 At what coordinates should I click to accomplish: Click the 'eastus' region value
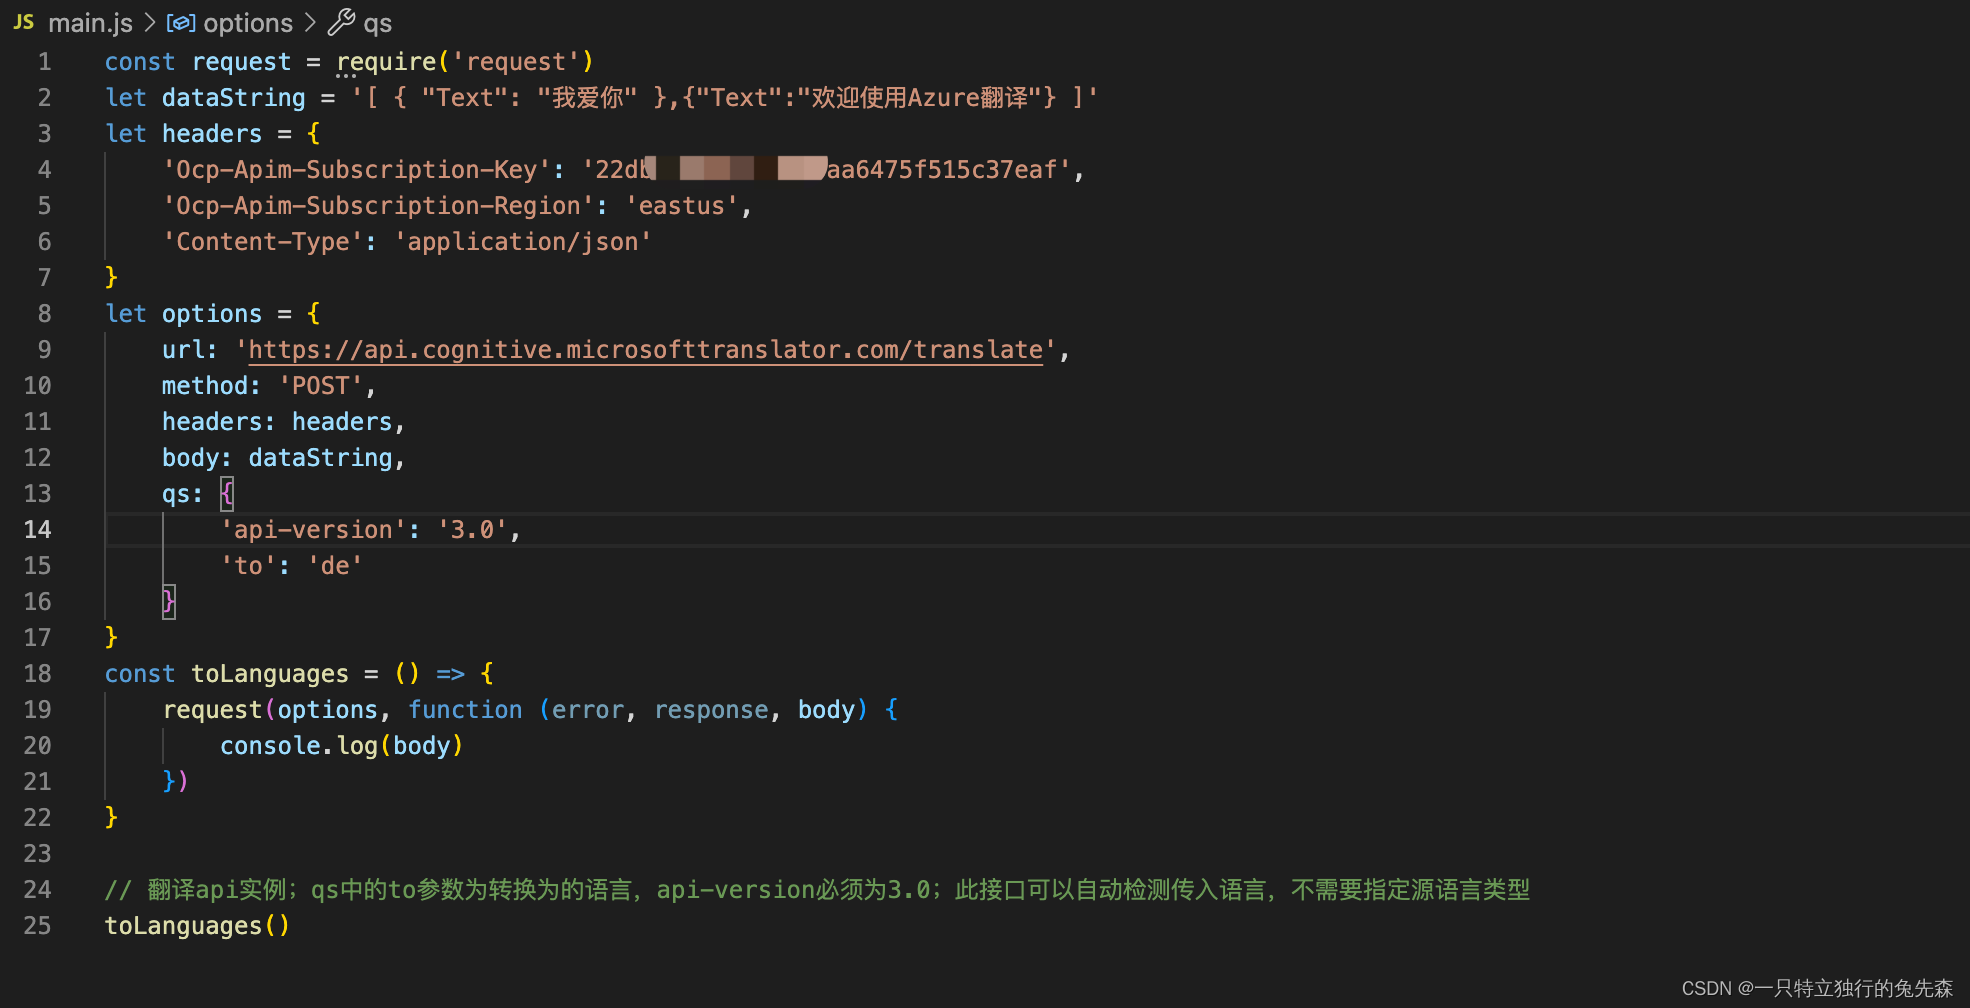coord(683,205)
